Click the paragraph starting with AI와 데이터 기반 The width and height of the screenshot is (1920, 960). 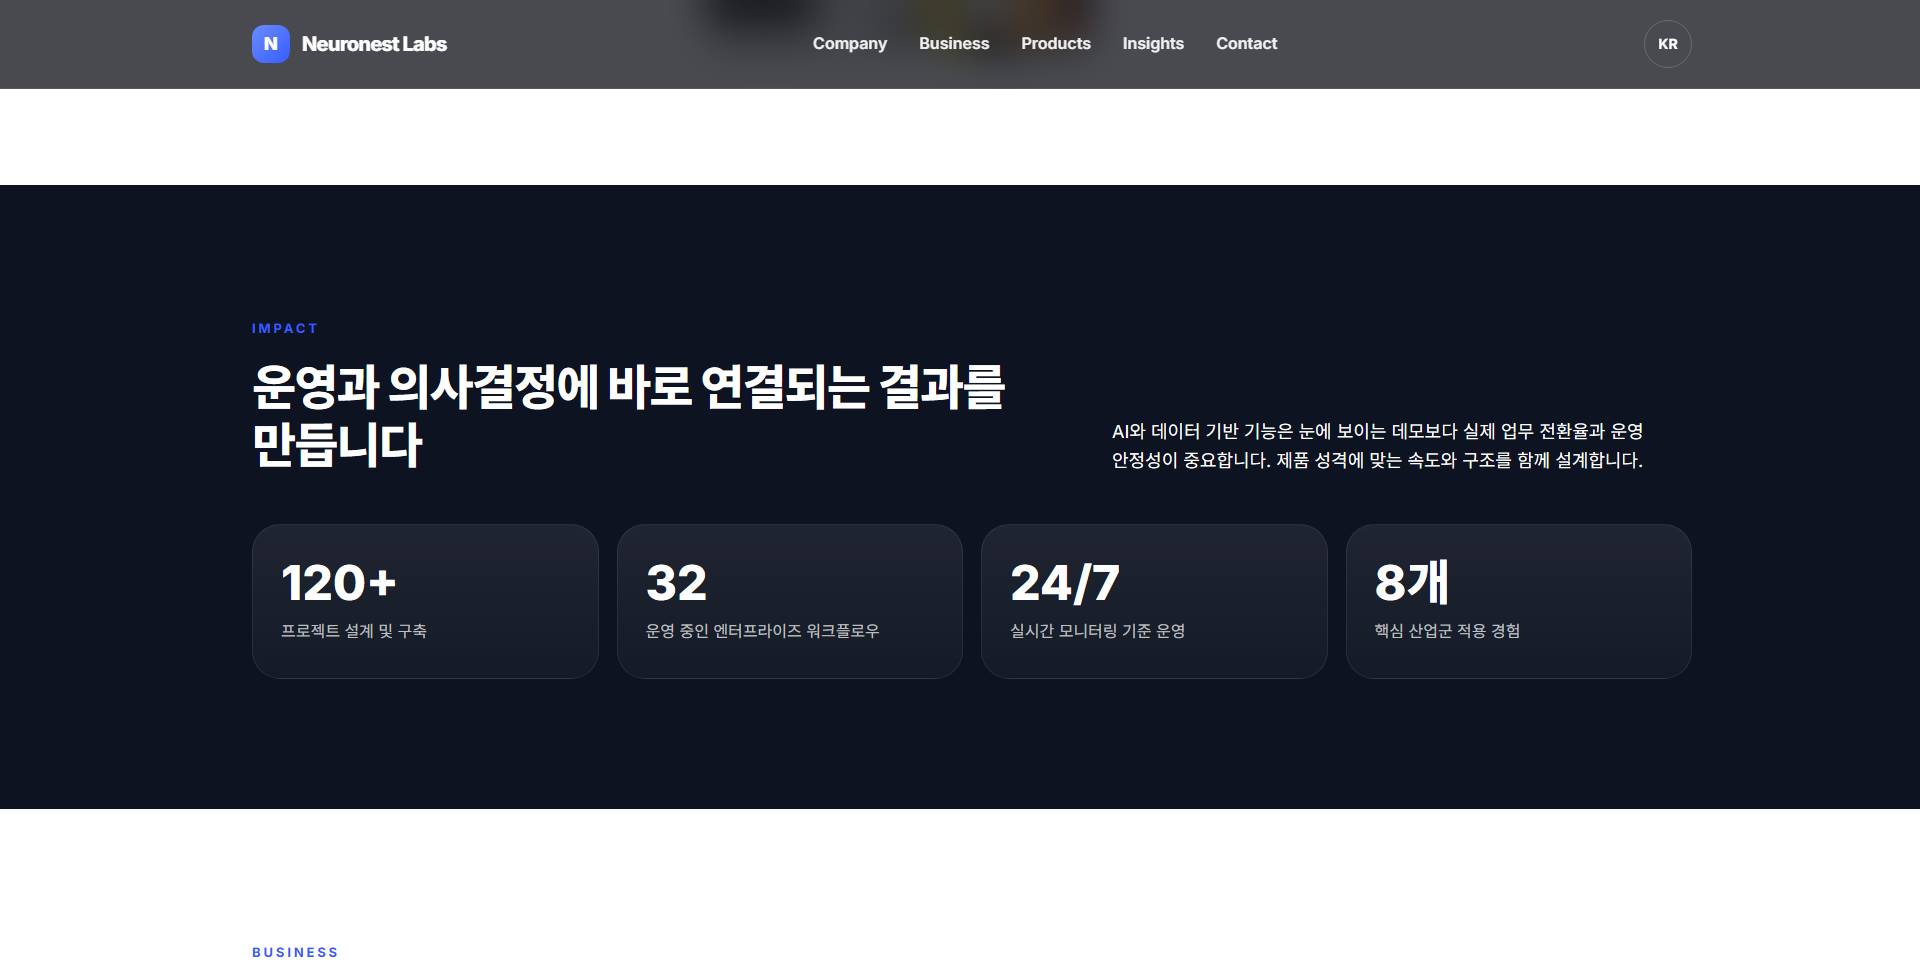[x=1377, y=446]
